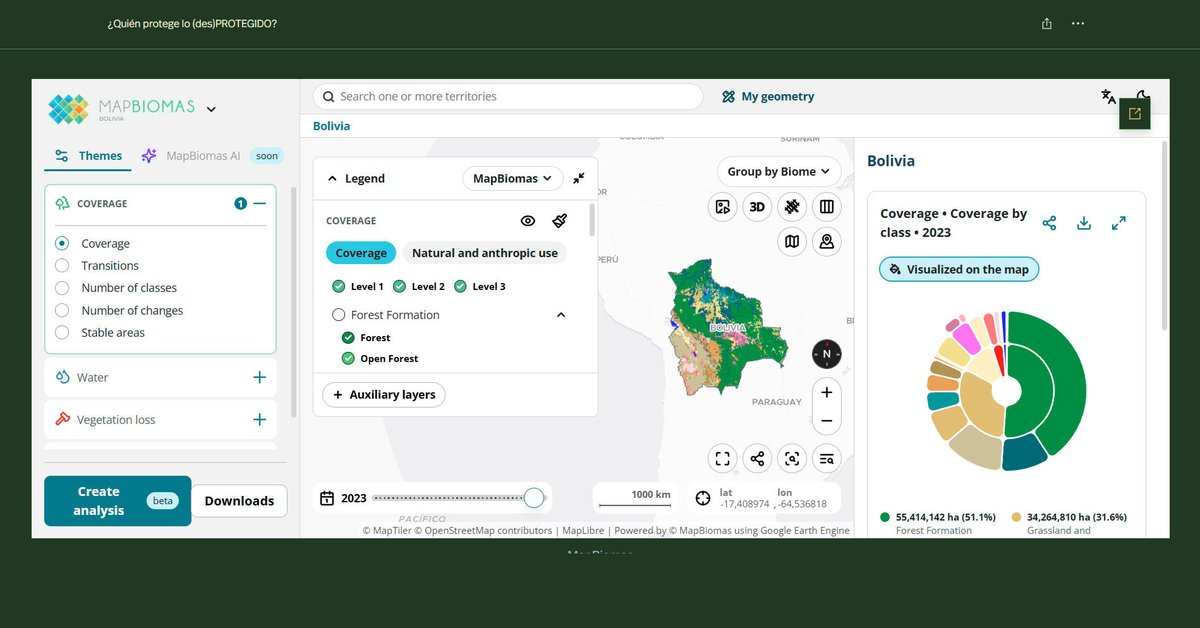The height and width of the screenshot is (628, 1200).
Task: Open the three-dot more options menu
Action: pos(1078,23)
